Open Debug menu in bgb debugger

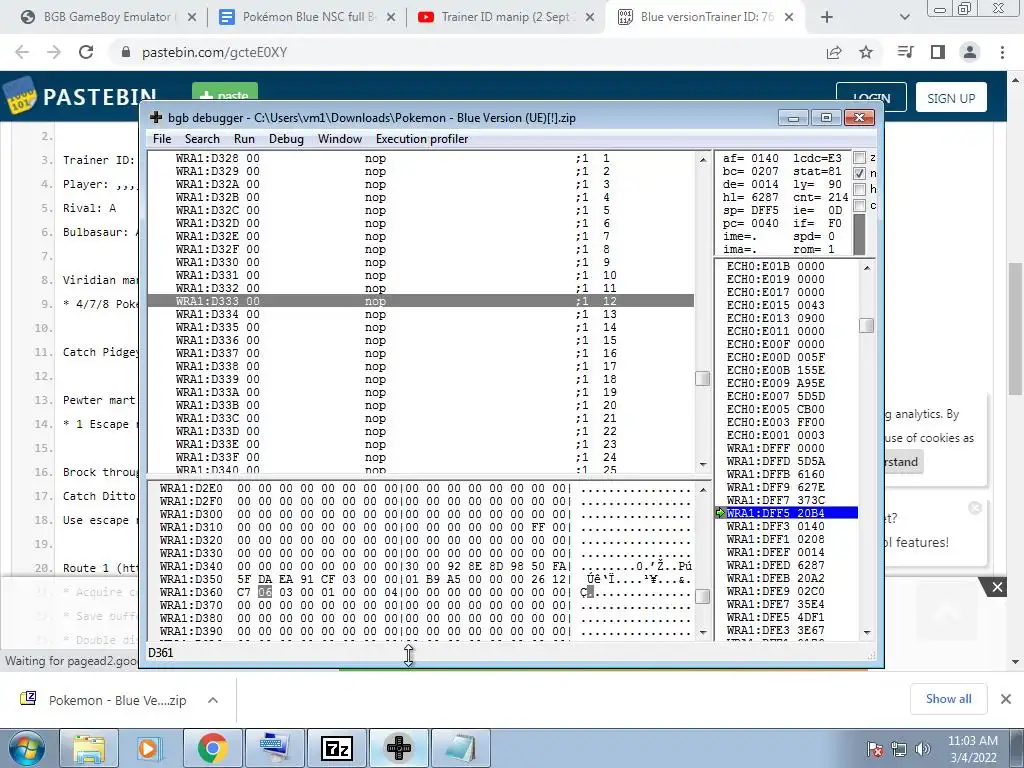click(x=286, y=138)
